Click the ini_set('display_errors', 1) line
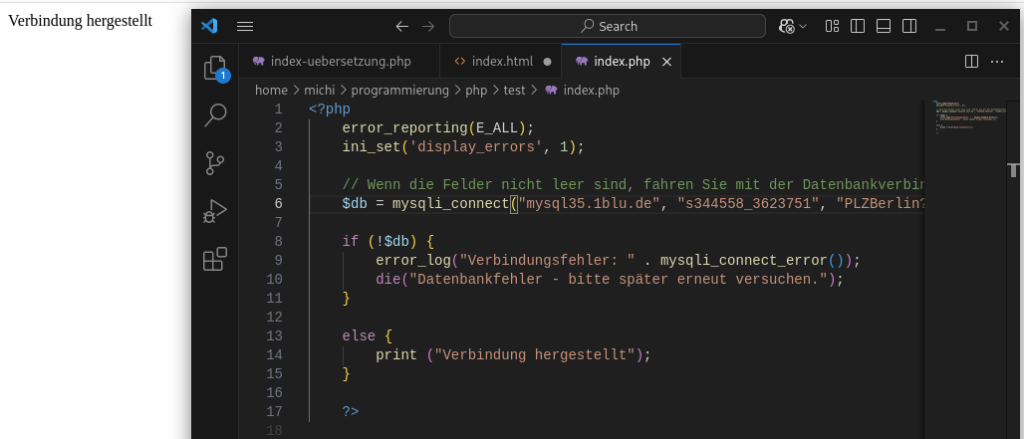 pos(463,146)
